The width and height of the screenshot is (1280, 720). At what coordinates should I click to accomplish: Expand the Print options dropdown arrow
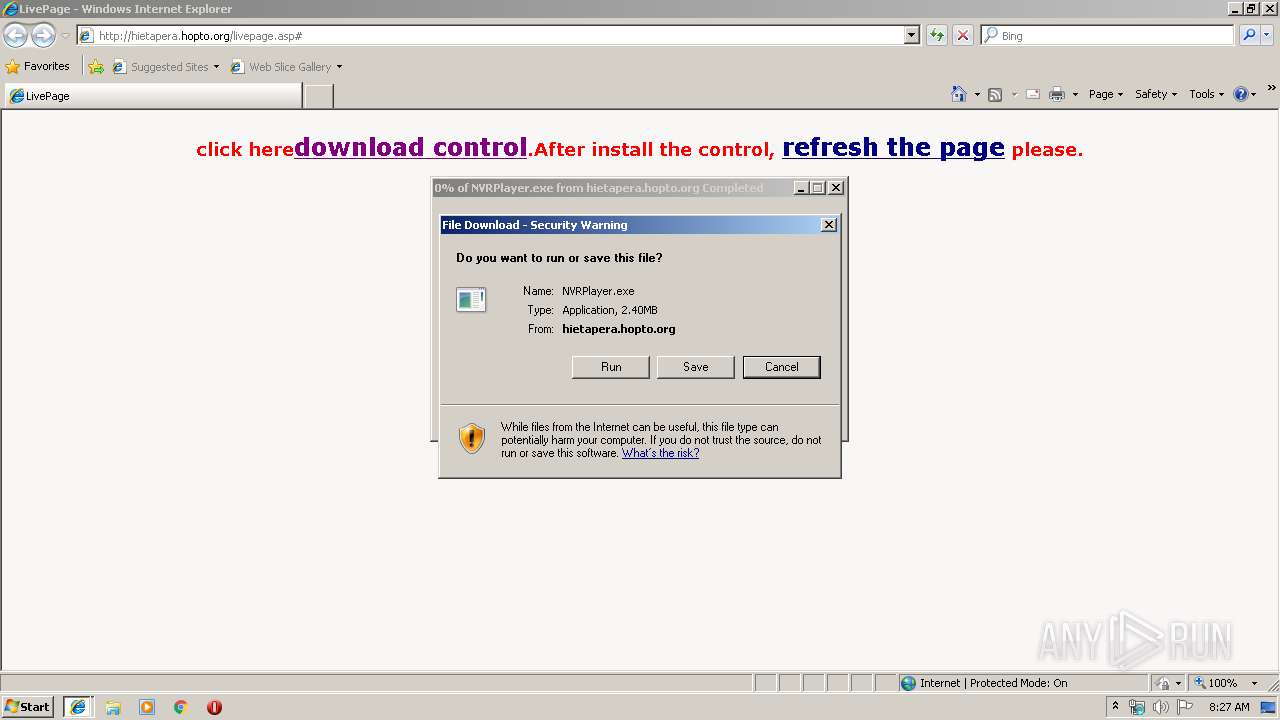(x=1075, y=94)
